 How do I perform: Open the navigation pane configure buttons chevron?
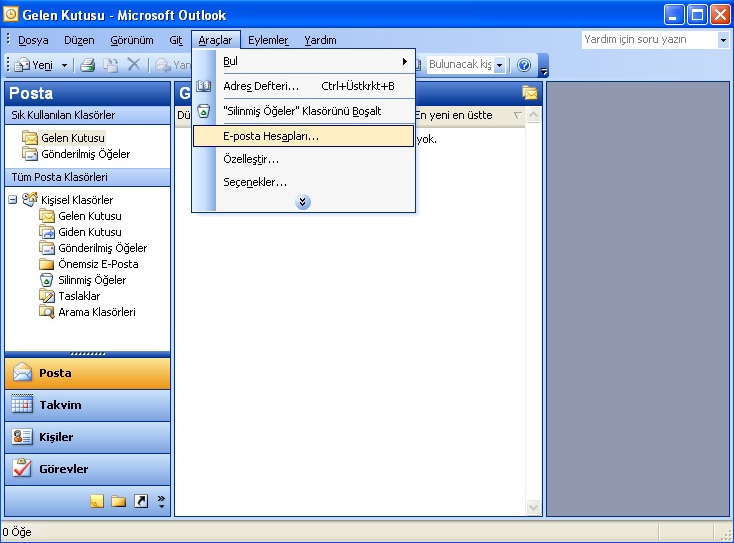point(161,501)
